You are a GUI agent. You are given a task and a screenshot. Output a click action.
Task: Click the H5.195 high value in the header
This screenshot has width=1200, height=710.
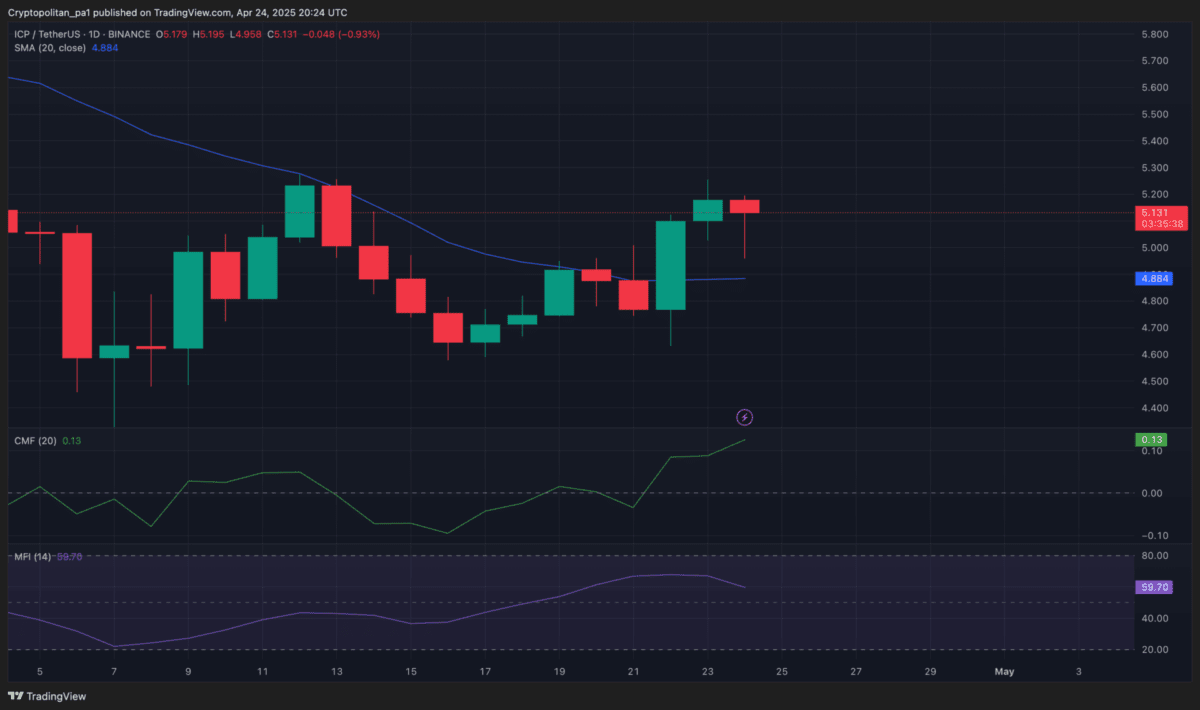pyautogui.click(x=208, y=34)
